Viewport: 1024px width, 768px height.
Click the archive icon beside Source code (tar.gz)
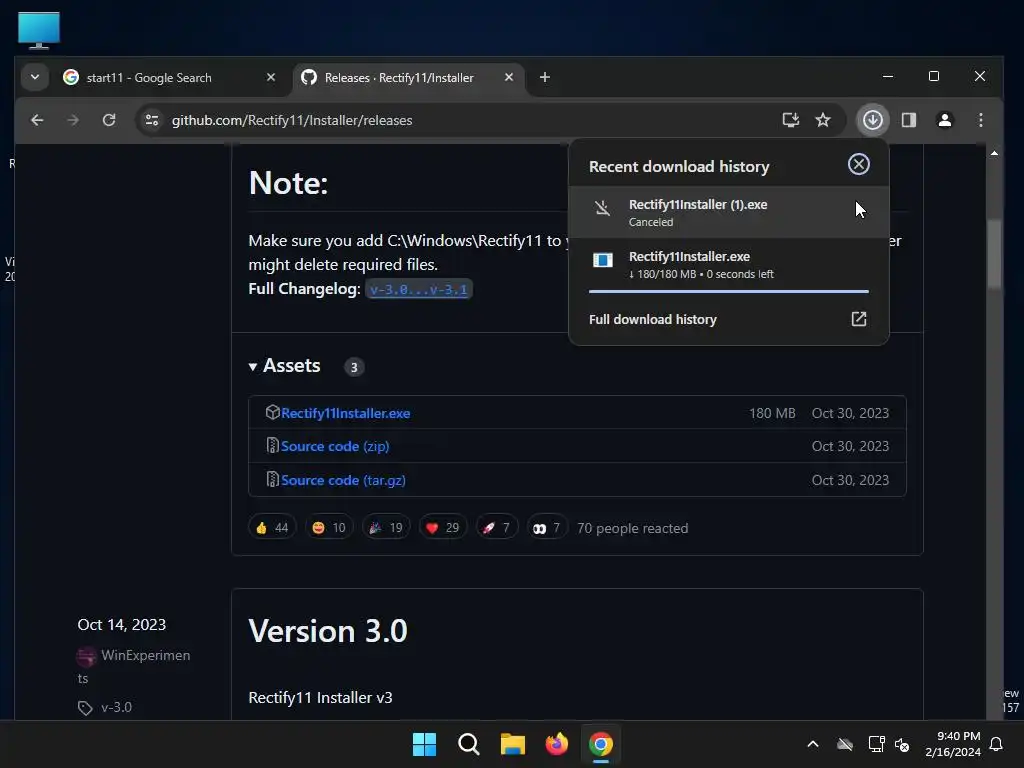click(x=272, y=479)
